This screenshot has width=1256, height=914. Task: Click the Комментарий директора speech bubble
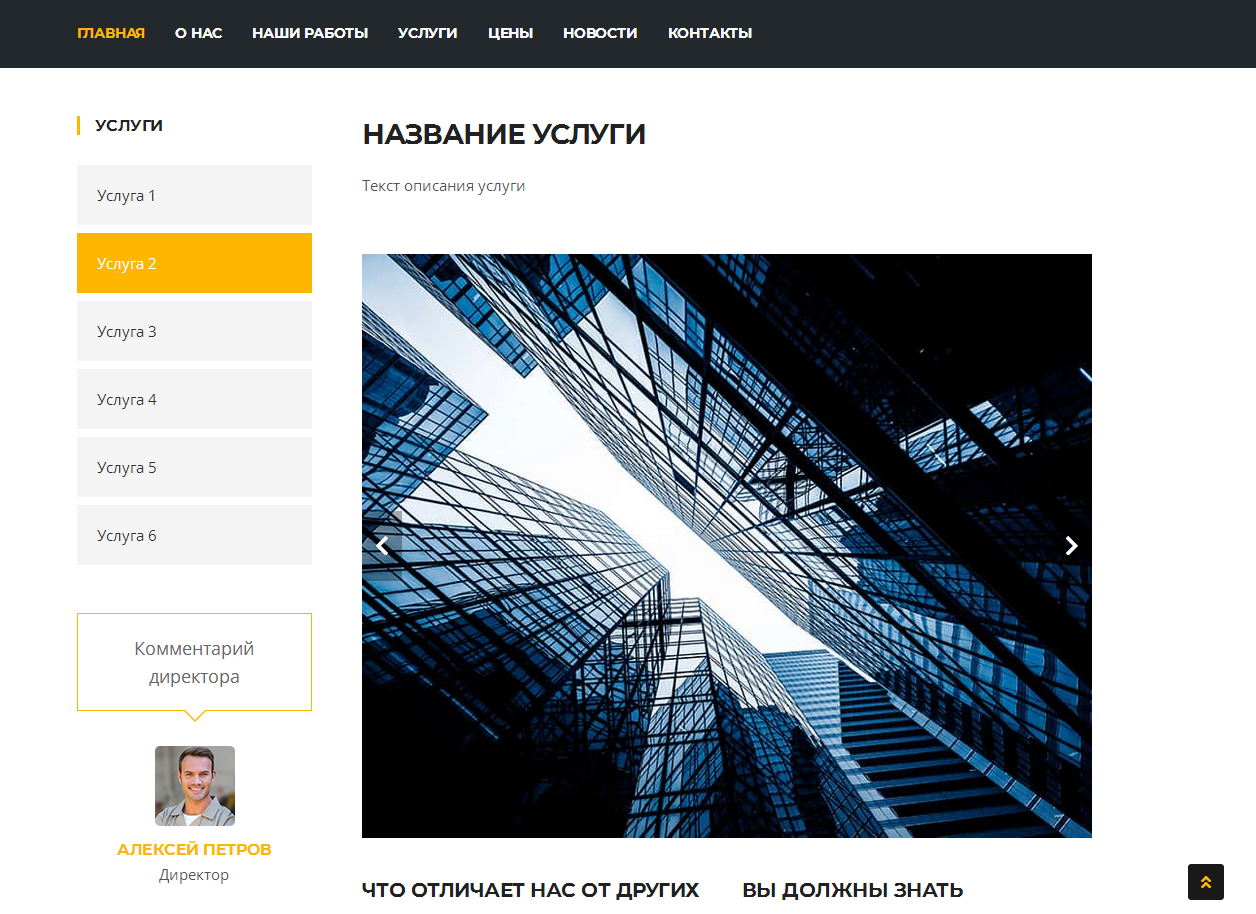(x=194, y=662)
